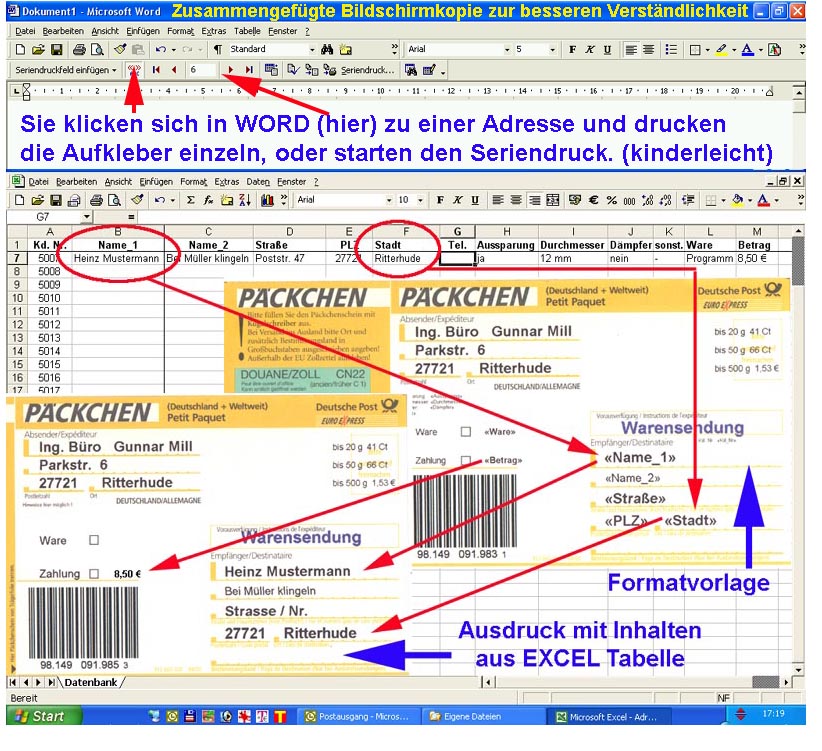The height and width of the screenshot is (751, 822).
Task: Click the binoculars Find icon in Word
Action: 327,50
